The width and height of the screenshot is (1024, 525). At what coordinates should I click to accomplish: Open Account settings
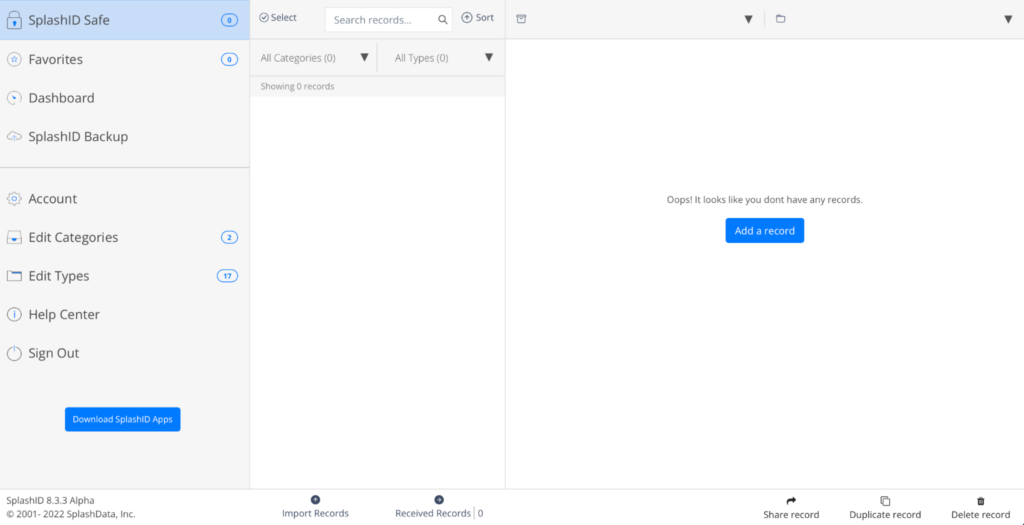click(x=125, y=199)
